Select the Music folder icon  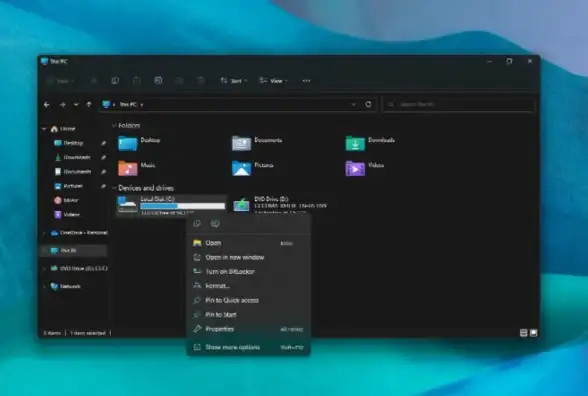[x=128, y=168]
